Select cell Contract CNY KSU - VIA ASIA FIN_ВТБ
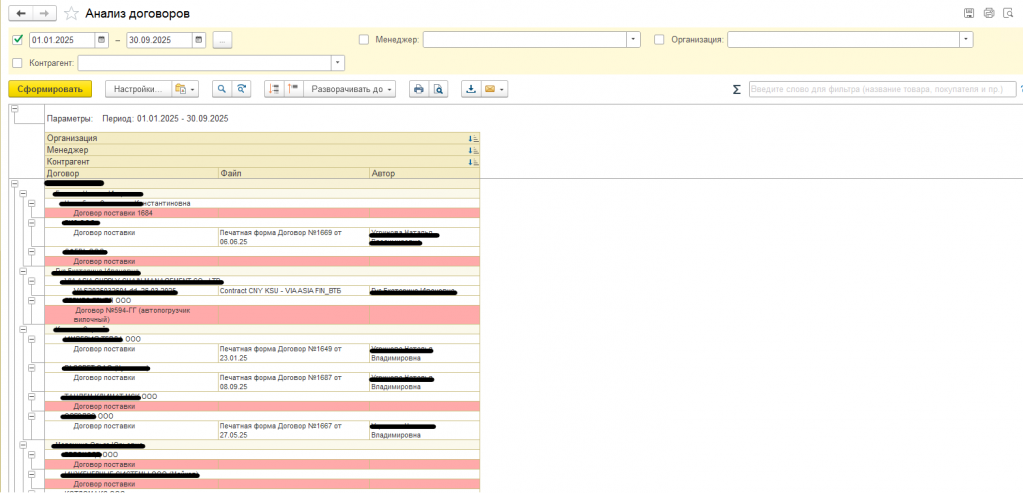Screen dimensions: 1023x493 click(294, 291)
